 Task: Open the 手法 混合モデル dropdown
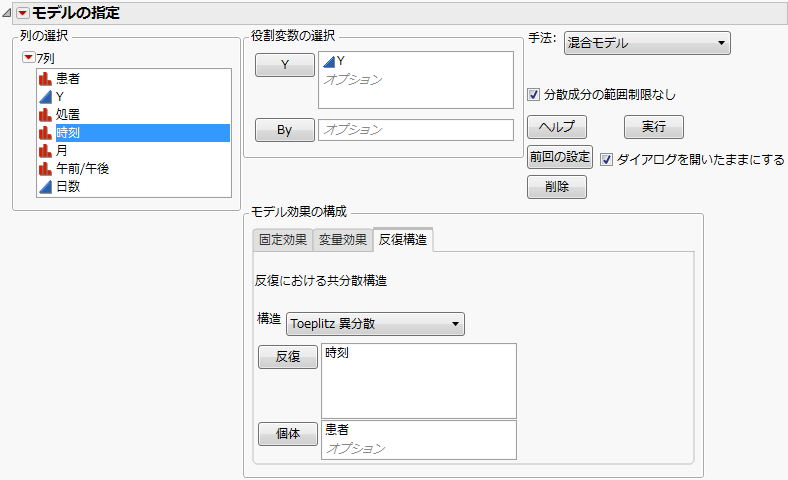(x=647, y=43)
